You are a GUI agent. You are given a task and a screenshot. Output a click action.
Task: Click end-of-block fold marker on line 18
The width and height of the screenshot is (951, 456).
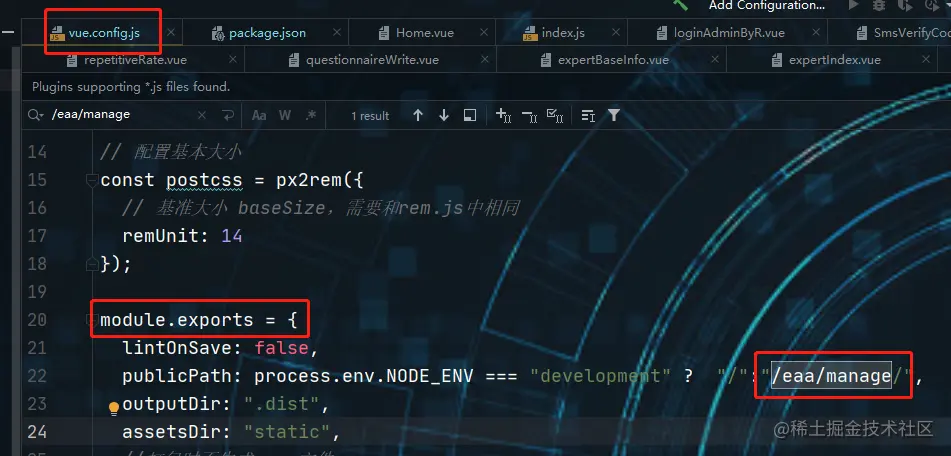92,264
